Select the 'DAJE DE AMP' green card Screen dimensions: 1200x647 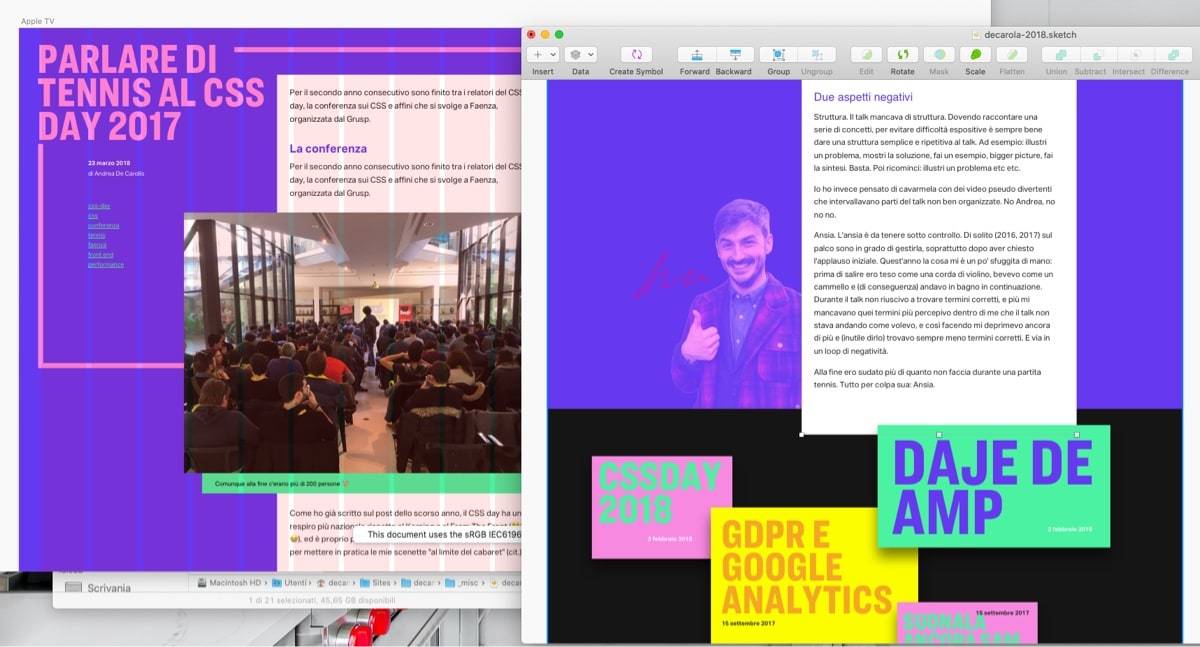[x=993, y=486]
